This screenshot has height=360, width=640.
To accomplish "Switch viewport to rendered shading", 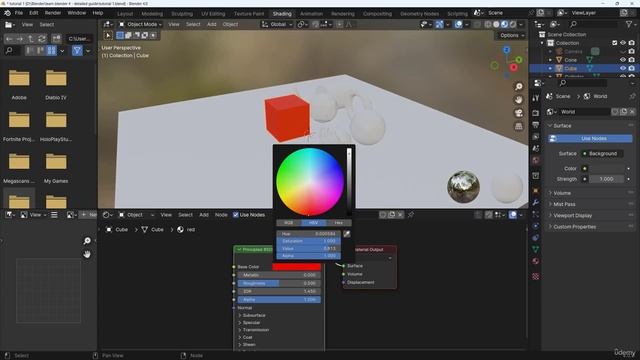I will click(513, 24).
